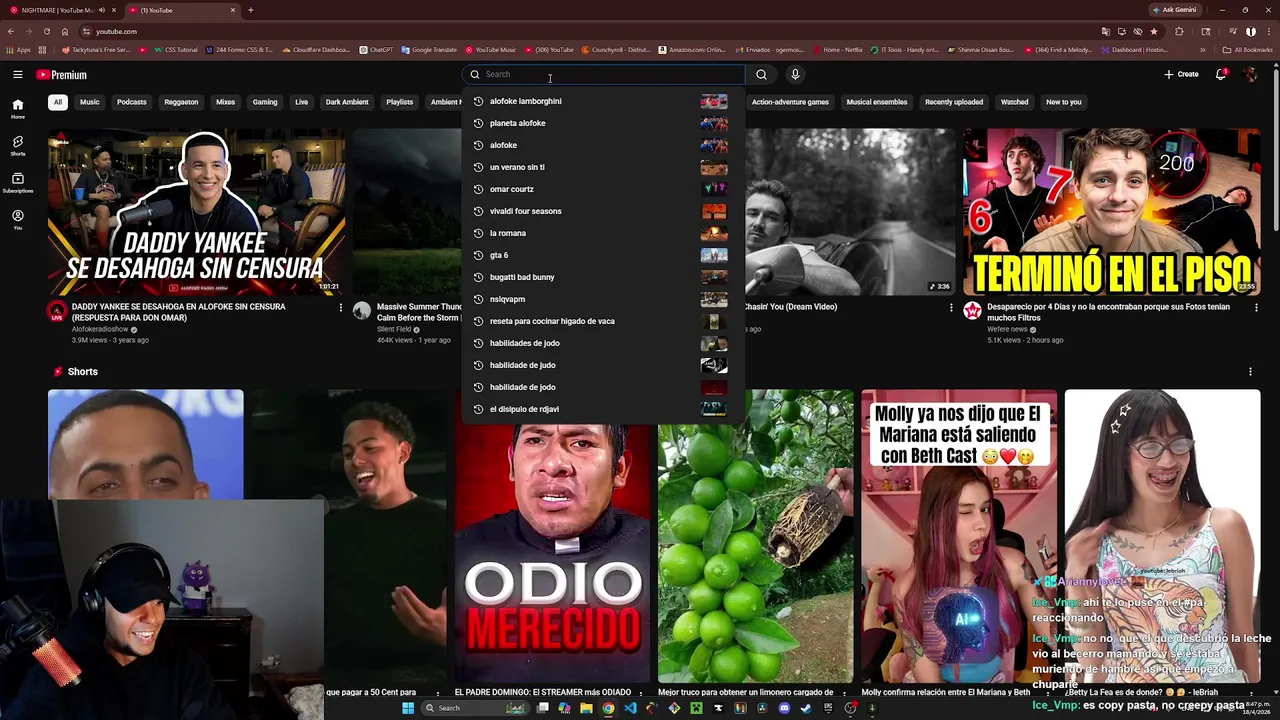Choose suggestion 'bugatti bad bunny'
This screenshot has height=720, width=1280.
(x=601, y=277)
